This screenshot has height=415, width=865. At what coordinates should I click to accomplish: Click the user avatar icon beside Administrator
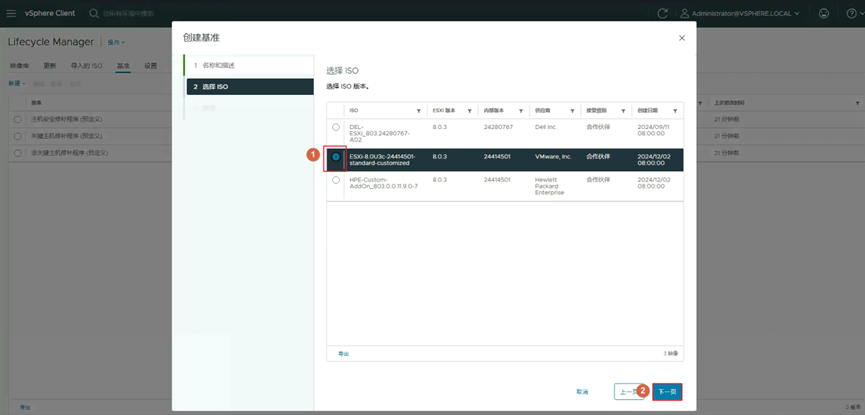click(x=685, y=13)
